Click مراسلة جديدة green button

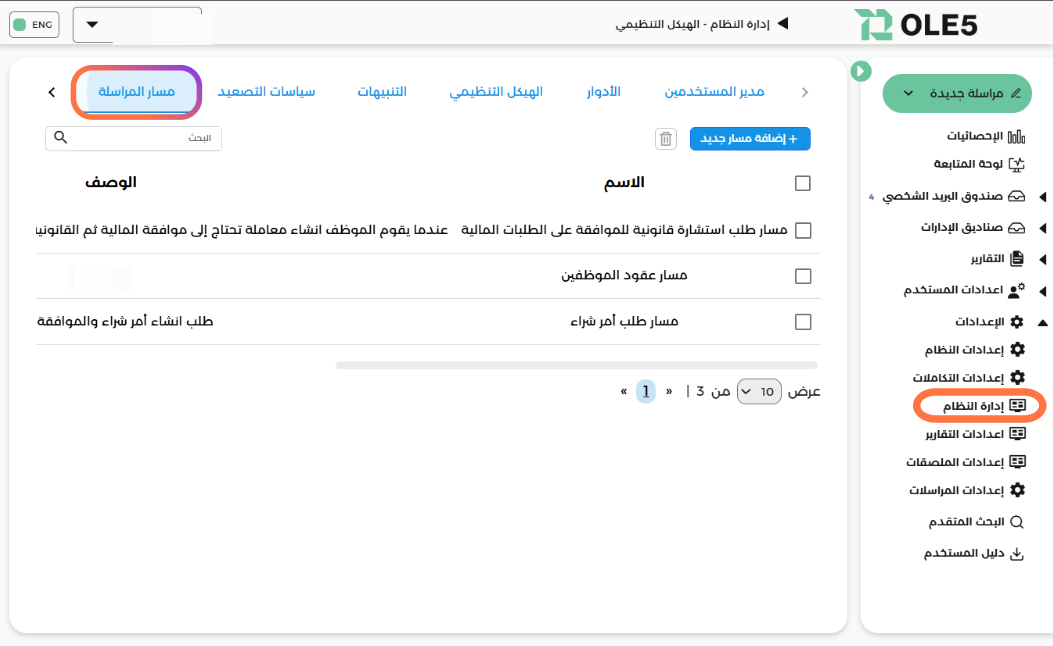[x=957, y=93]
